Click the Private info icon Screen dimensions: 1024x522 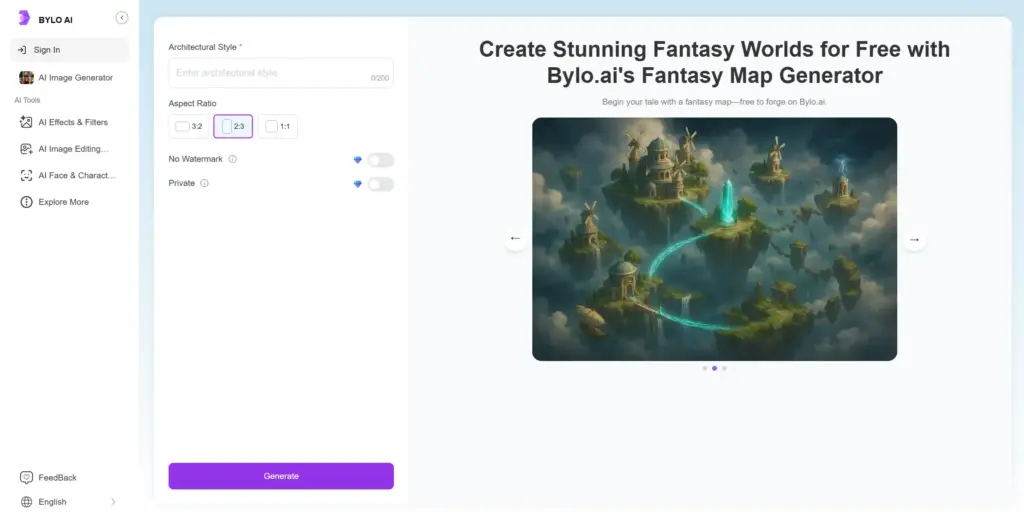click(x=204, y=184)
